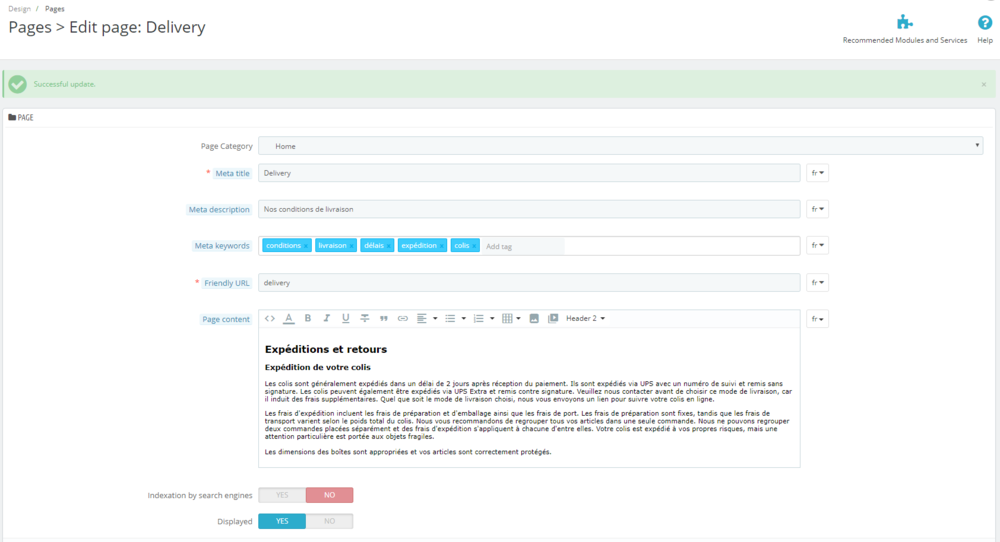Expand the table options arrow
This screenshot has width=1000, height=542.
(x=518, y=318)
